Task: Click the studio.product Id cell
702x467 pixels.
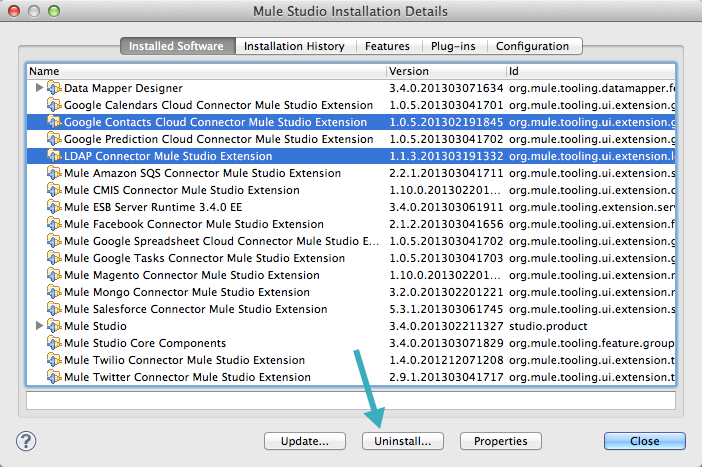Action: (548, 326)
